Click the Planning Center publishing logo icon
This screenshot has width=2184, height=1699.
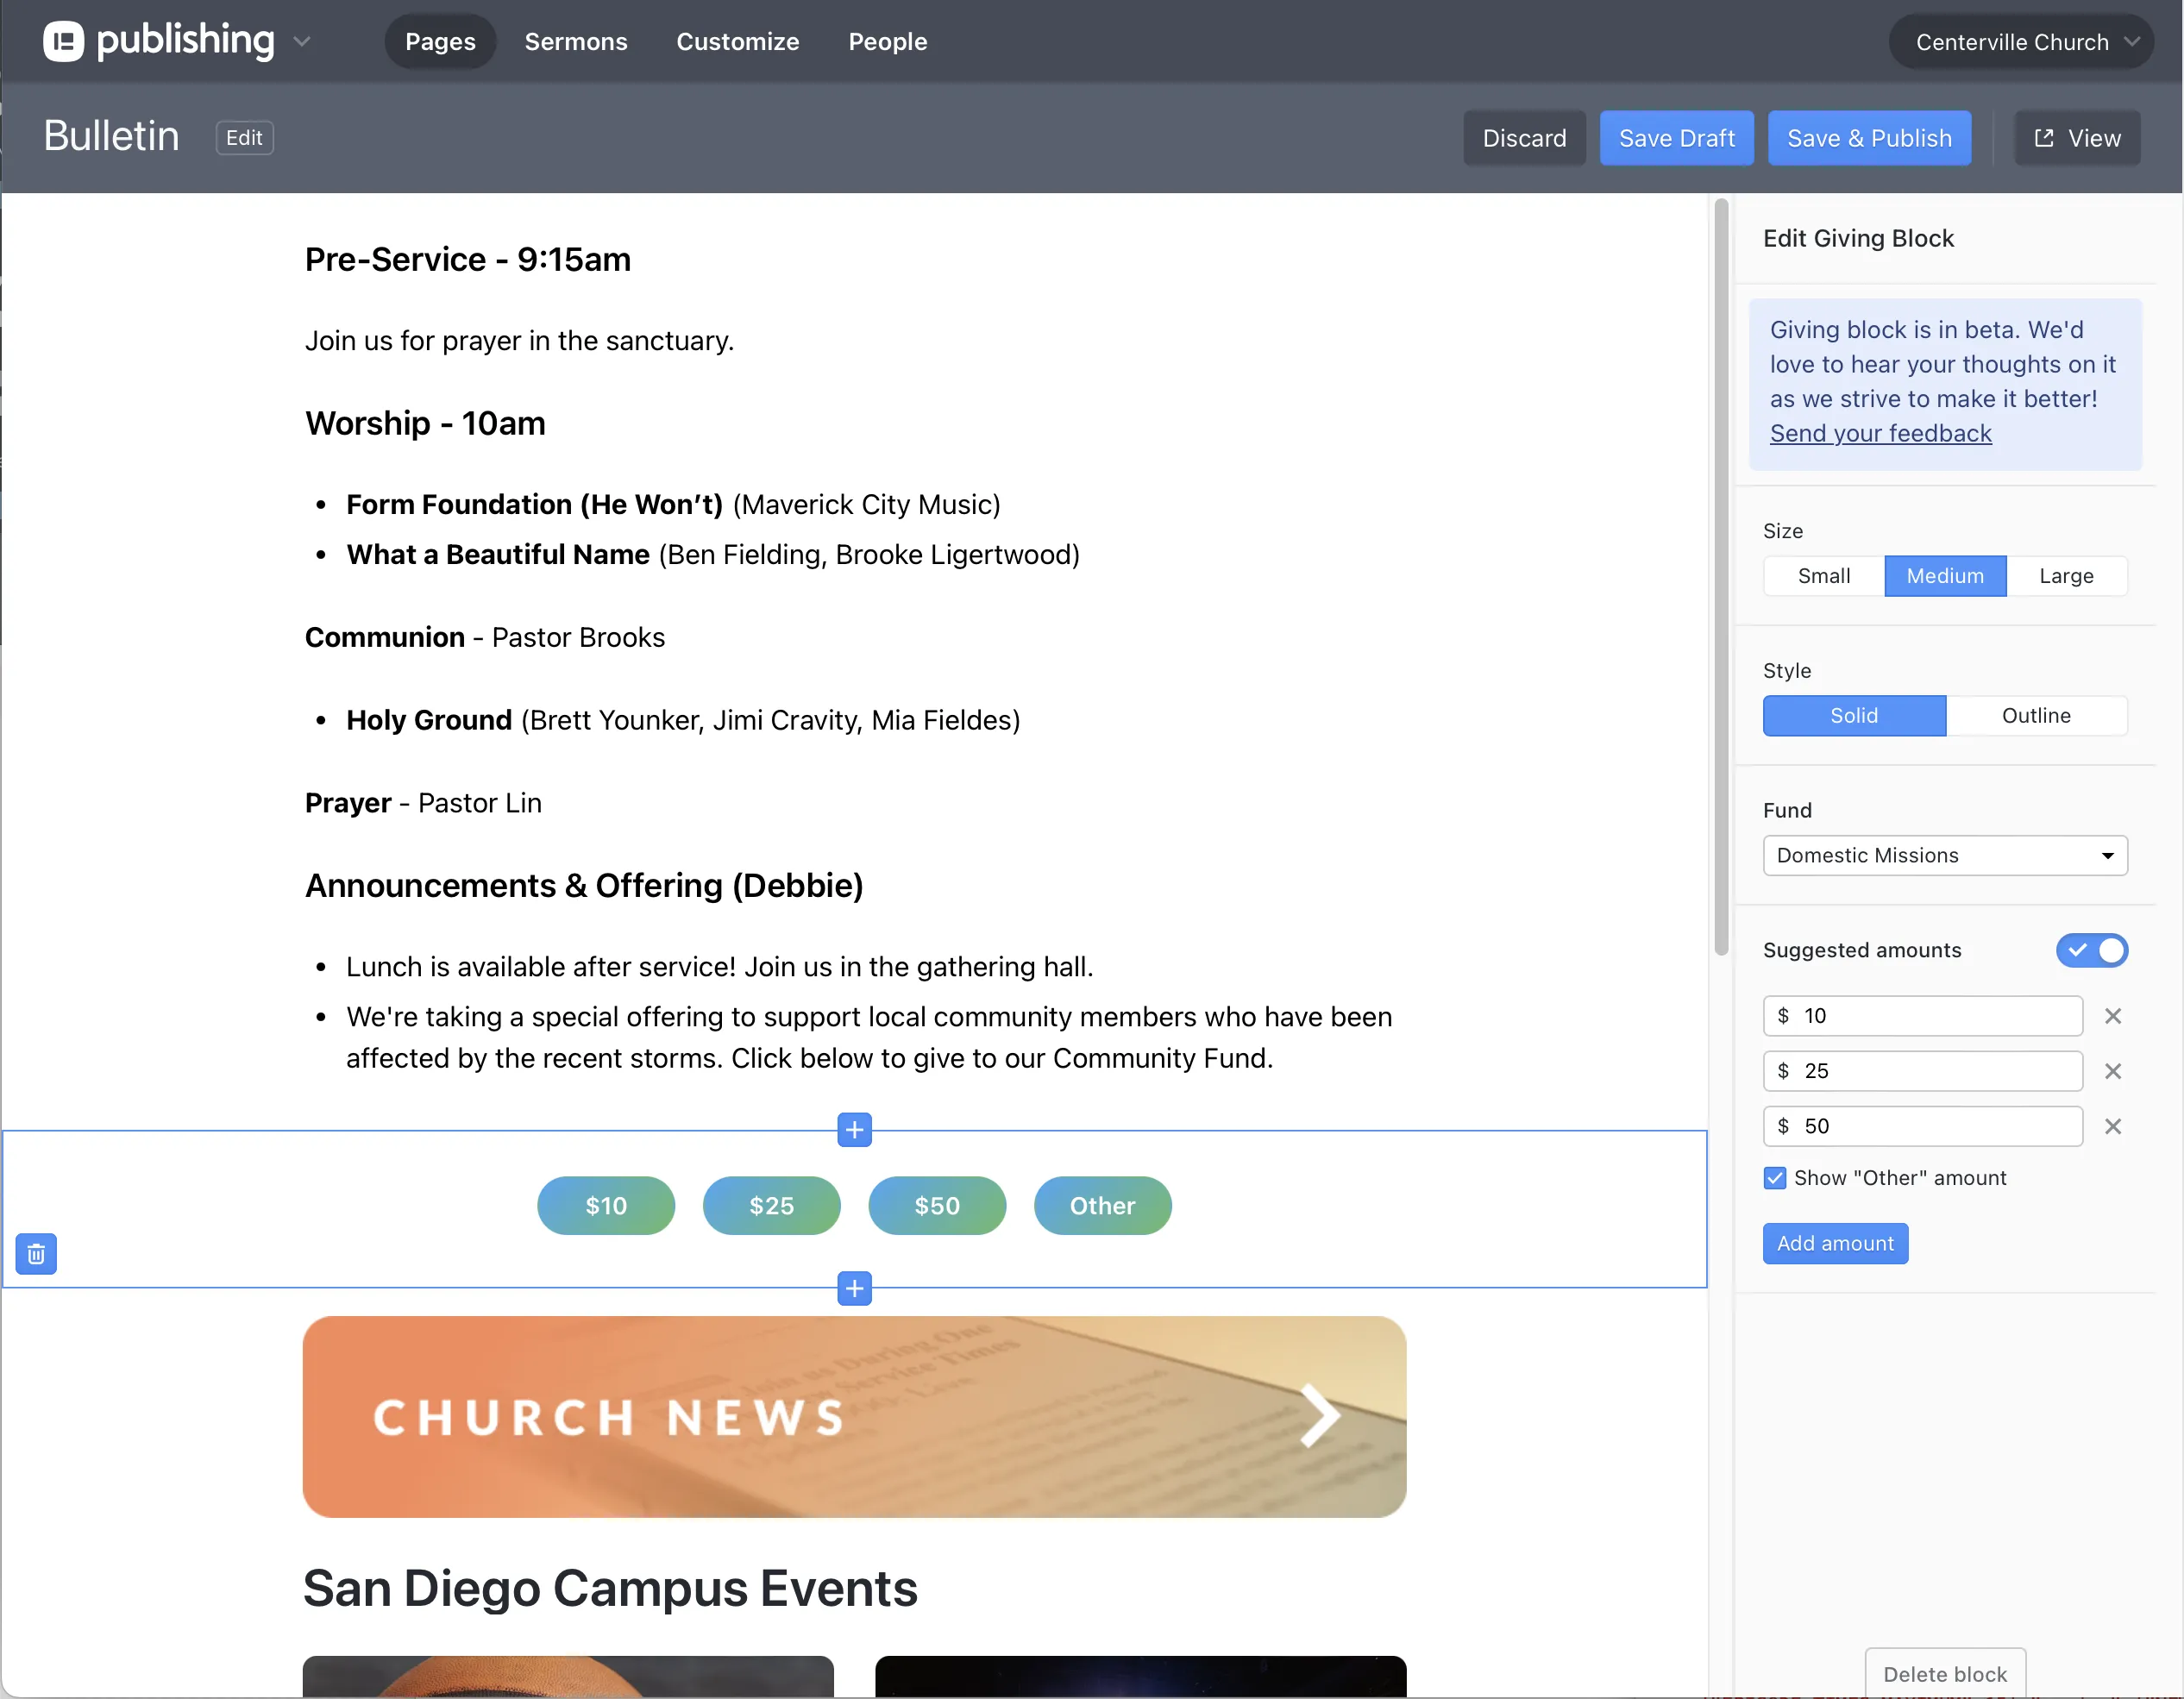(63, 41)
